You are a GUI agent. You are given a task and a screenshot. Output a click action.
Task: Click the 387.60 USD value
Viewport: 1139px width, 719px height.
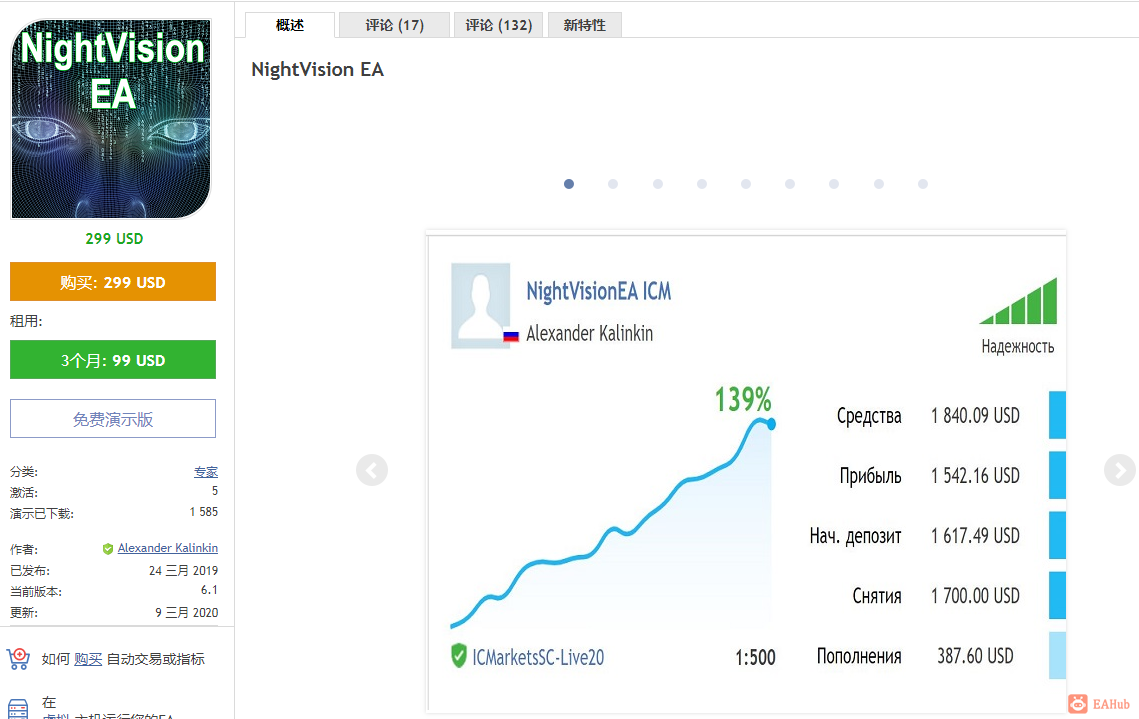click(975, 656)
